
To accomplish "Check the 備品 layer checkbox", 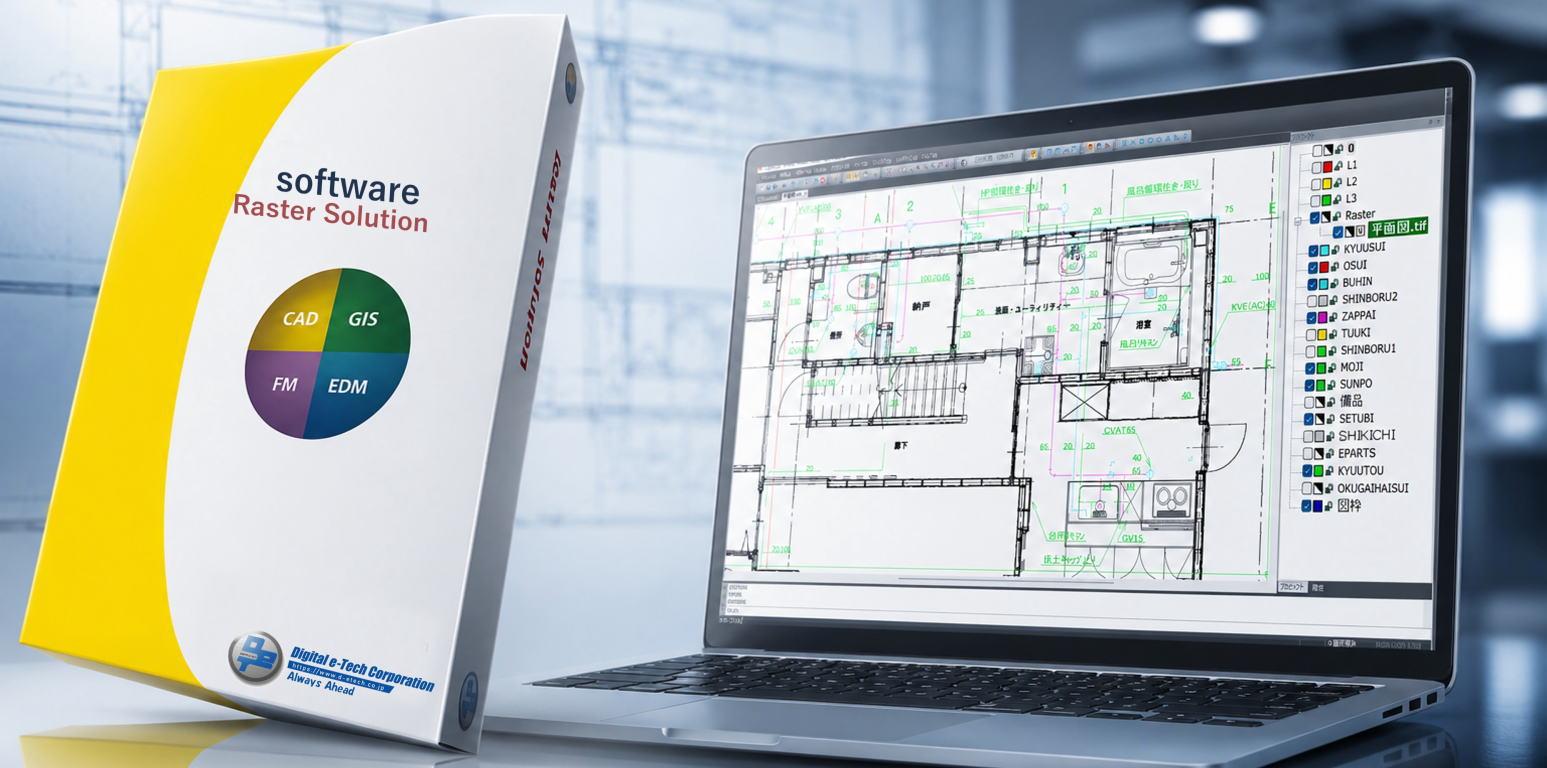I will (x=1311, y=403).
